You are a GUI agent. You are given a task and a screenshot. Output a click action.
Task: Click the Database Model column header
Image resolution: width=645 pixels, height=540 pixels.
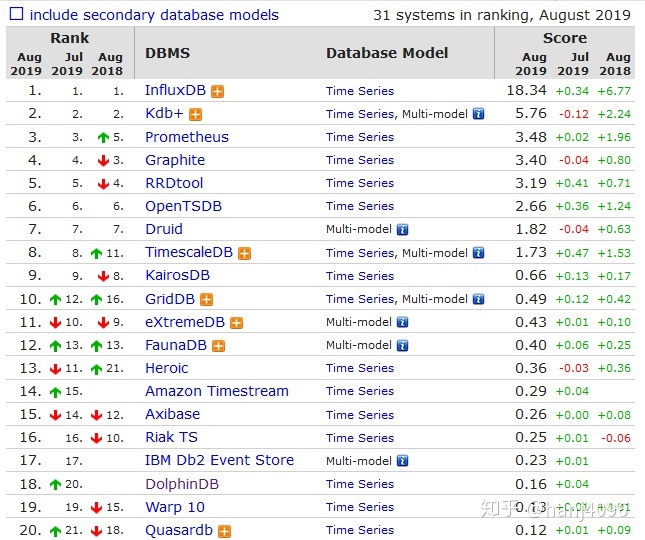coord(387,53)
